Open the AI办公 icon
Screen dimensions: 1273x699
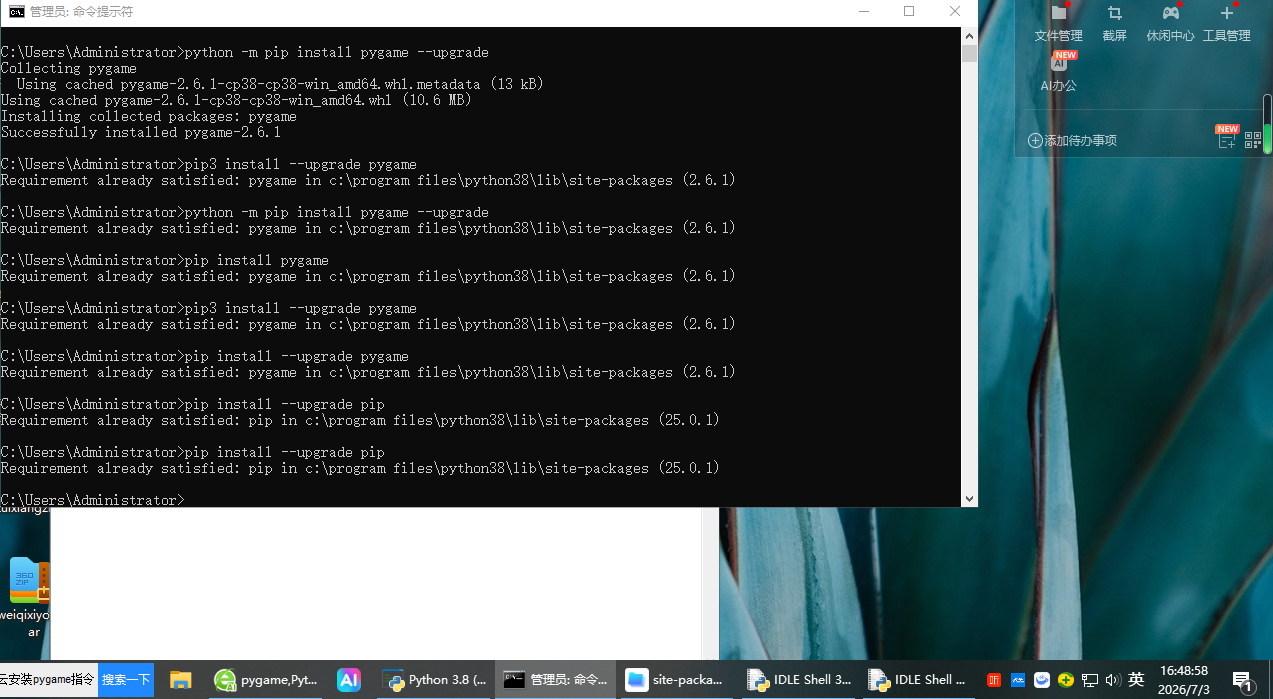pyautogui.click(x=1058, y=62)
